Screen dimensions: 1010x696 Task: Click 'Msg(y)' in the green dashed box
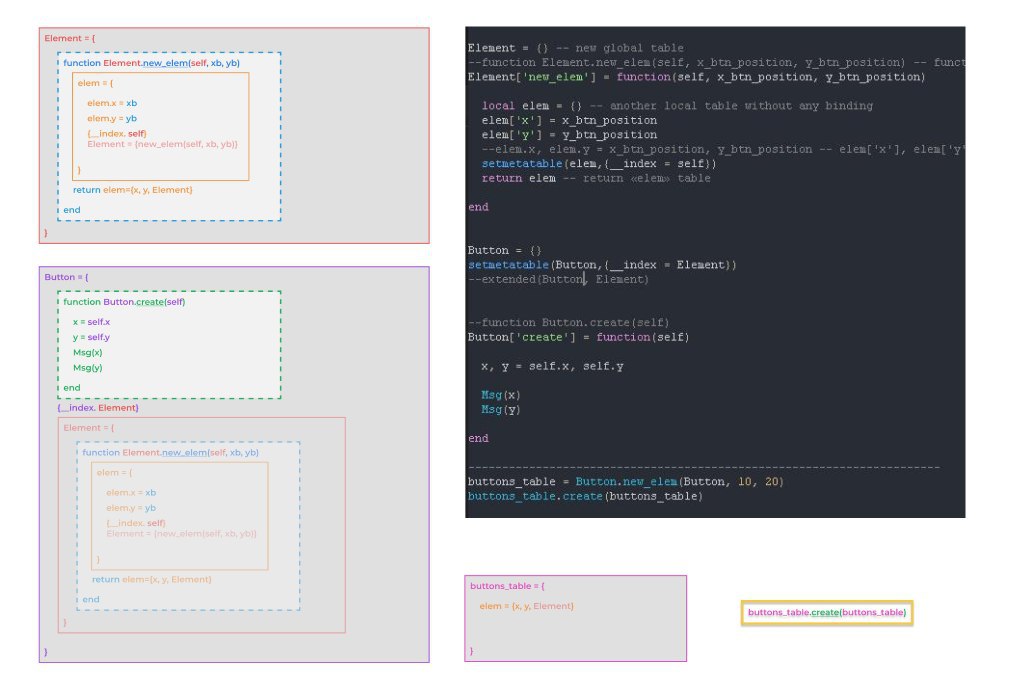tap(88, 368)
